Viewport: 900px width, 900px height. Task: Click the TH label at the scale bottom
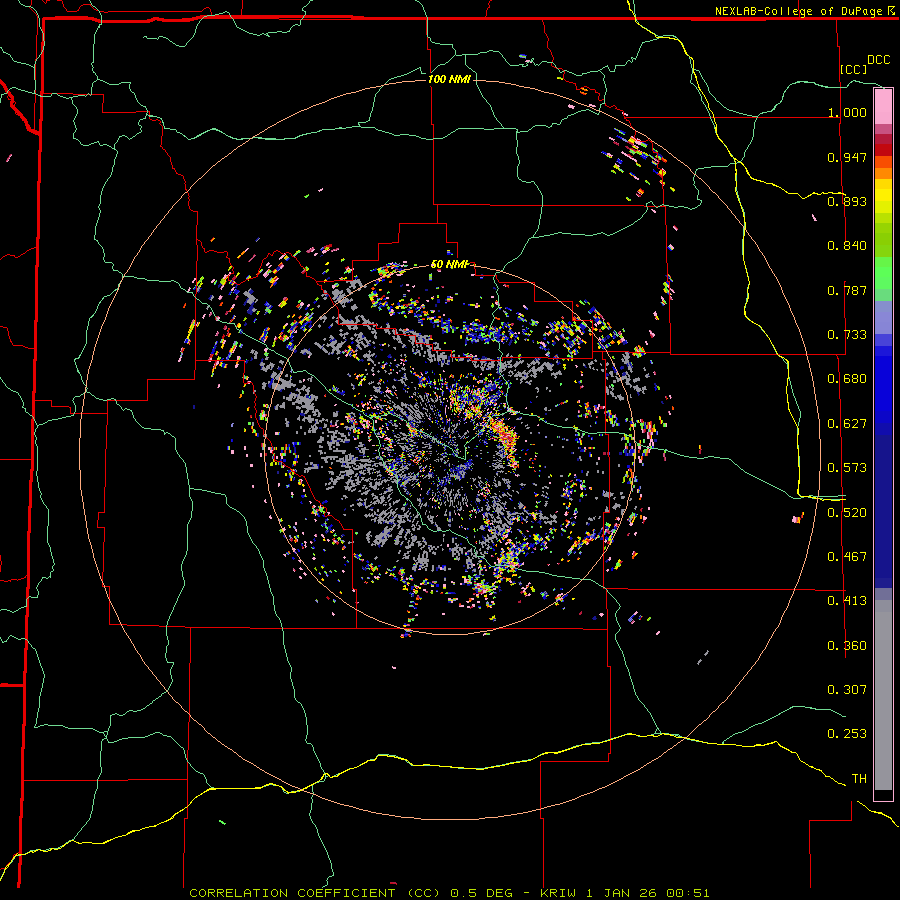(859, 779)
